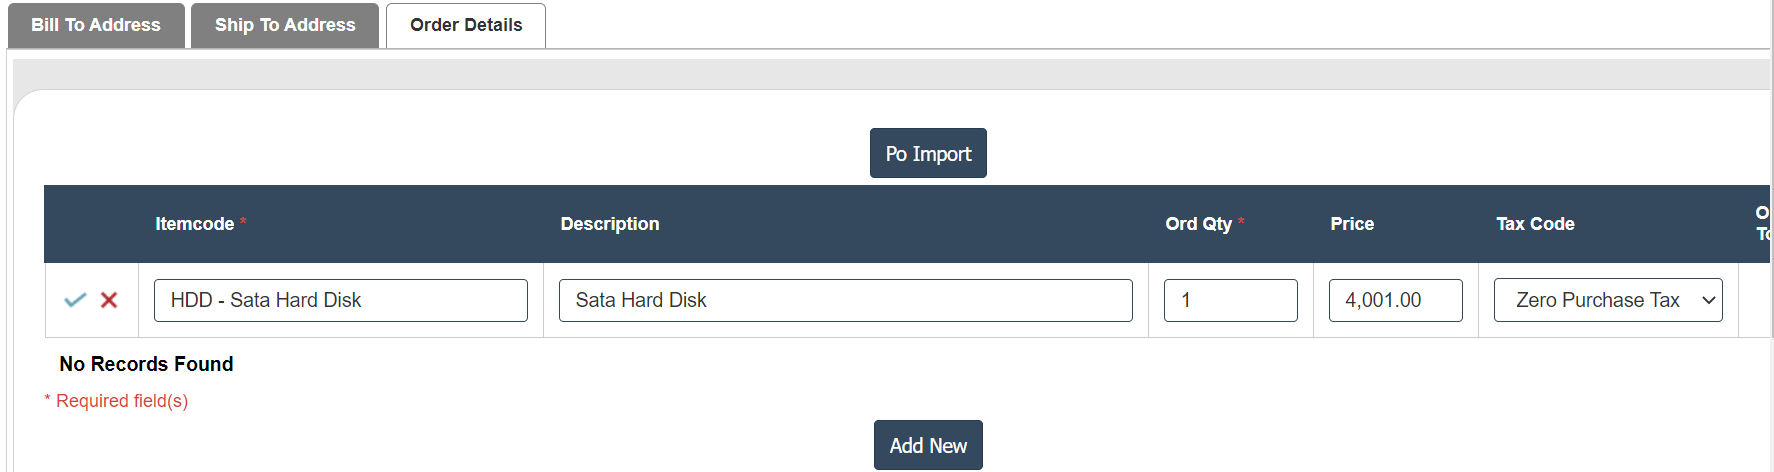Click the No Records Found message
Screen dimensions: 1774x472
(146, 364)
